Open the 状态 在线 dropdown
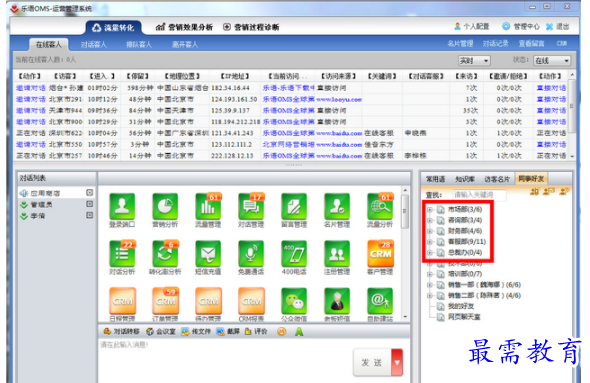590x383 pixels. [x=552, y=61]
